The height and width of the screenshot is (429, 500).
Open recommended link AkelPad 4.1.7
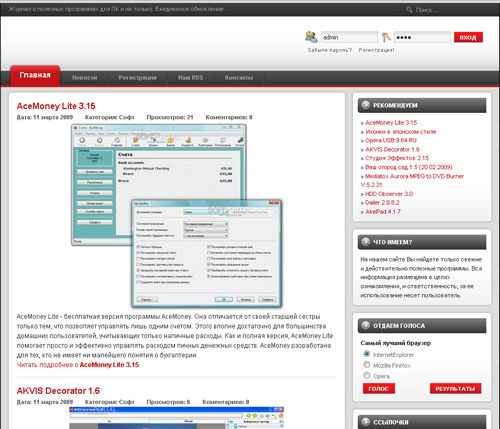383,211
